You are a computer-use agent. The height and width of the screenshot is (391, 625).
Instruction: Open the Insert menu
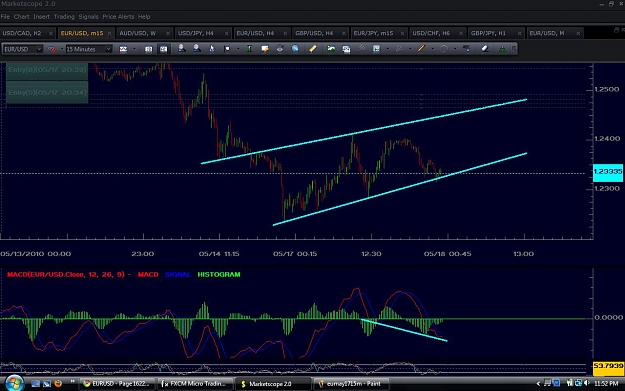click(x=41, y=17)
